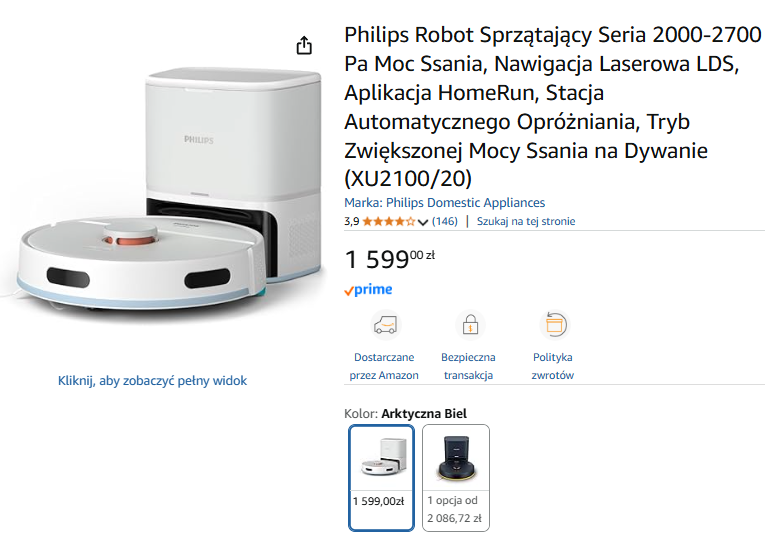
Task: Open the 146 reviews link
Action: click(x=444, y=221)
